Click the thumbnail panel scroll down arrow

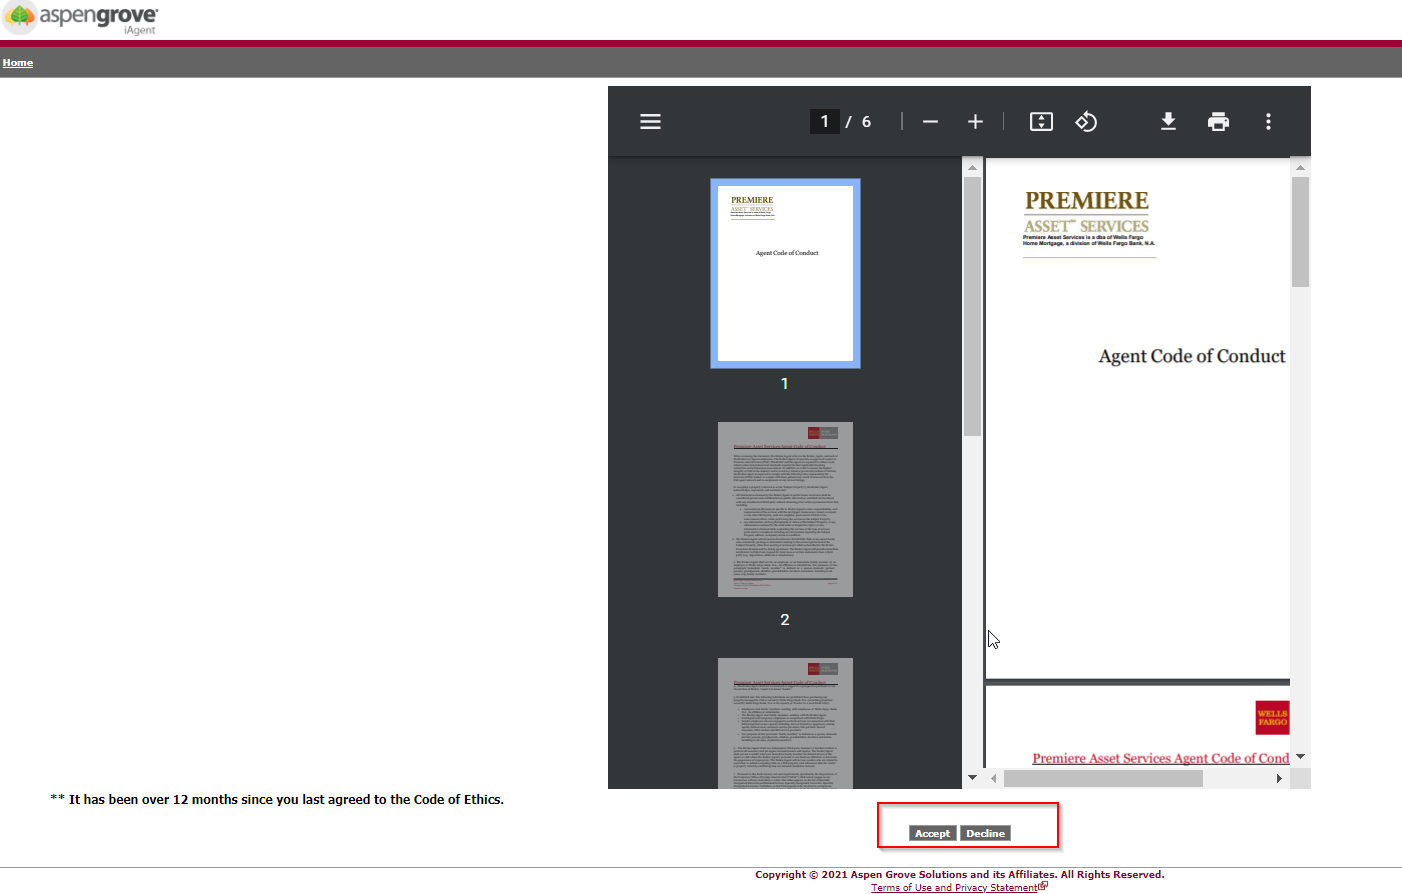pos(972,777)
